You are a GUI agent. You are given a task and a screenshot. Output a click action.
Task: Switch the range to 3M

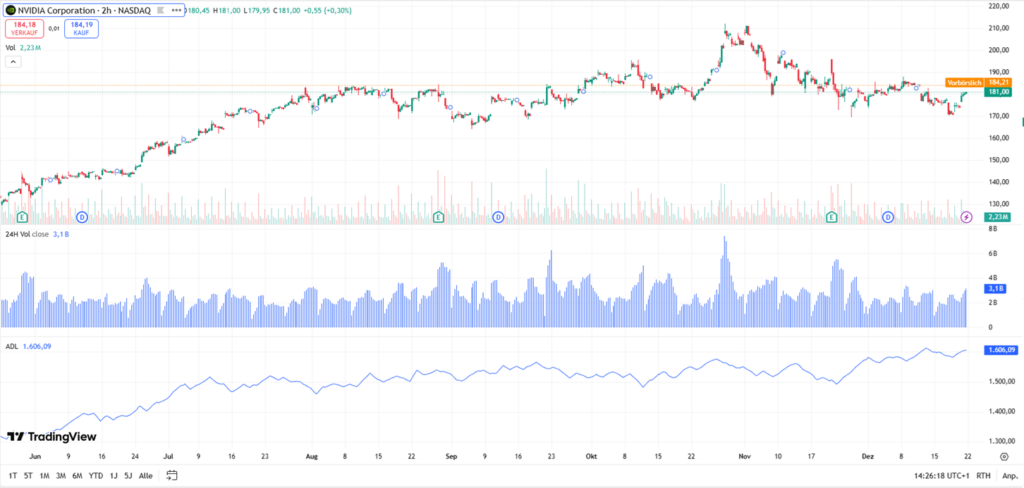[61, 476]
